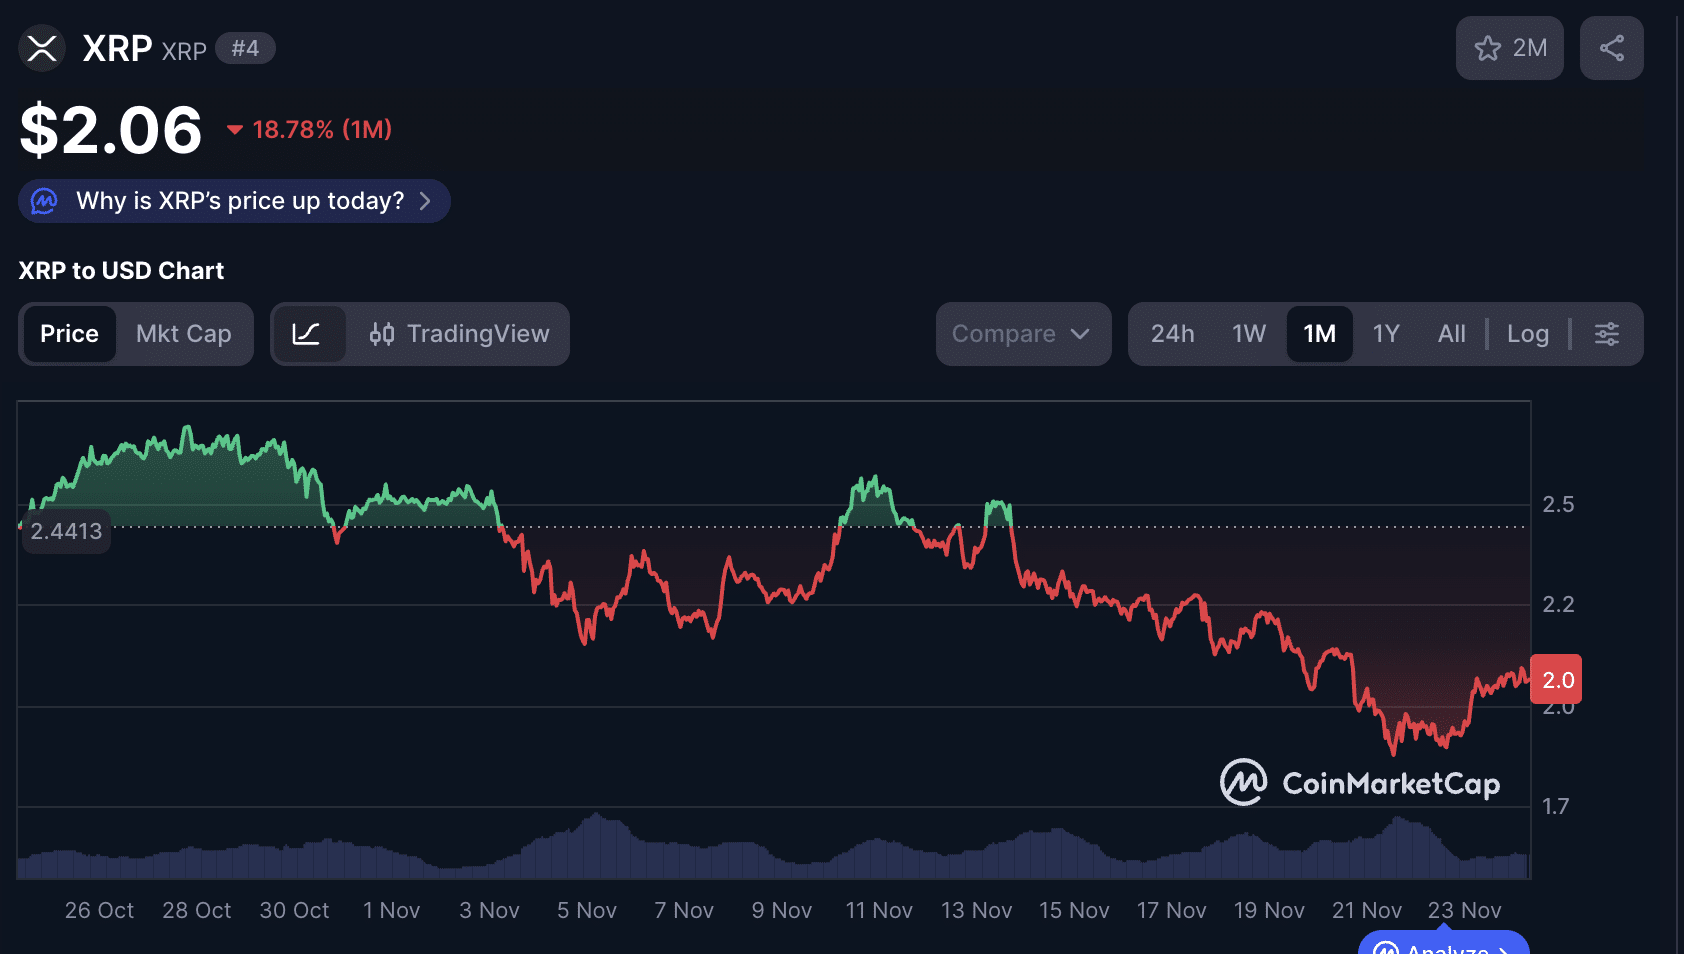Click the 1 Nov date label
Image resolution: width=1684 pixels, height=954 pixels.
tap(391, 911)
